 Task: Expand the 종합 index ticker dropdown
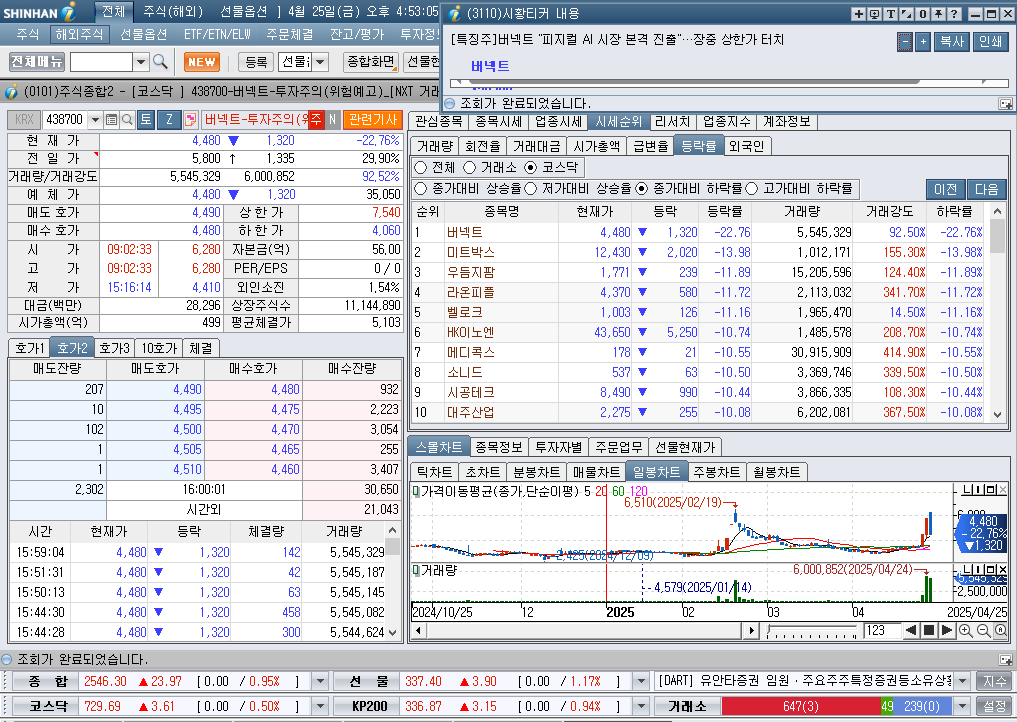point(320,682)
